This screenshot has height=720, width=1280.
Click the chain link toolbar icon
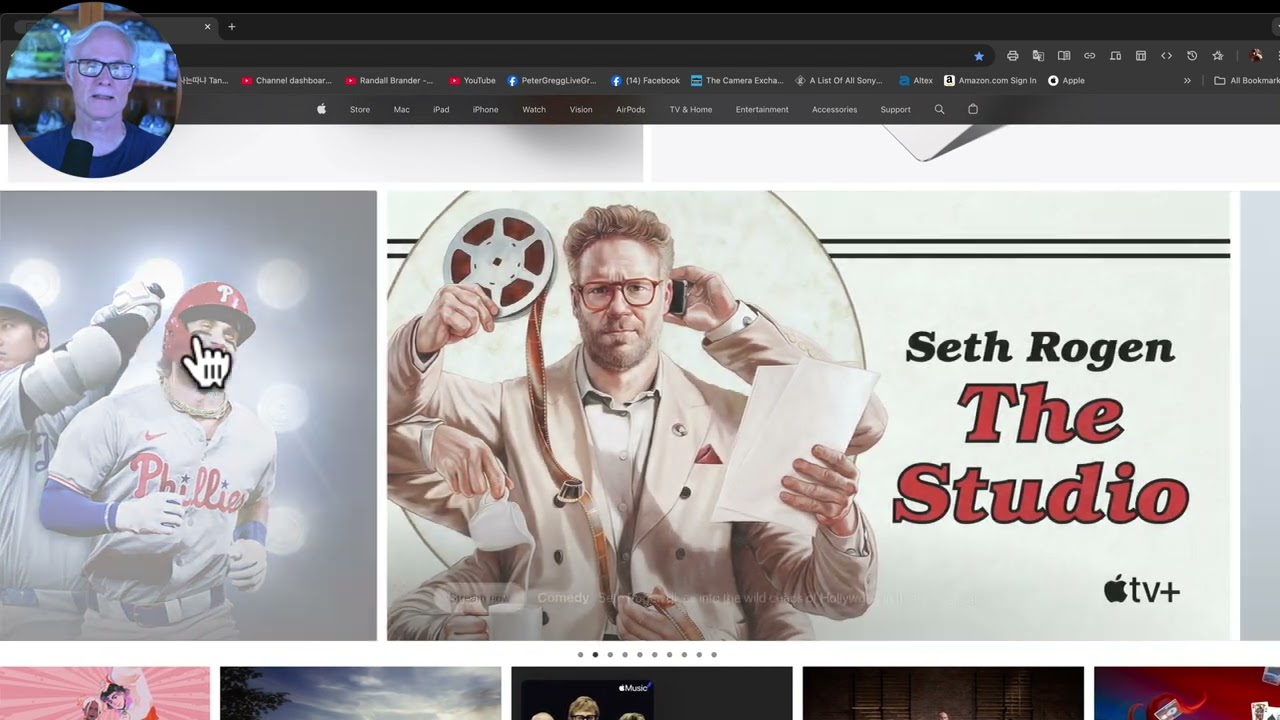(1090, 56)
